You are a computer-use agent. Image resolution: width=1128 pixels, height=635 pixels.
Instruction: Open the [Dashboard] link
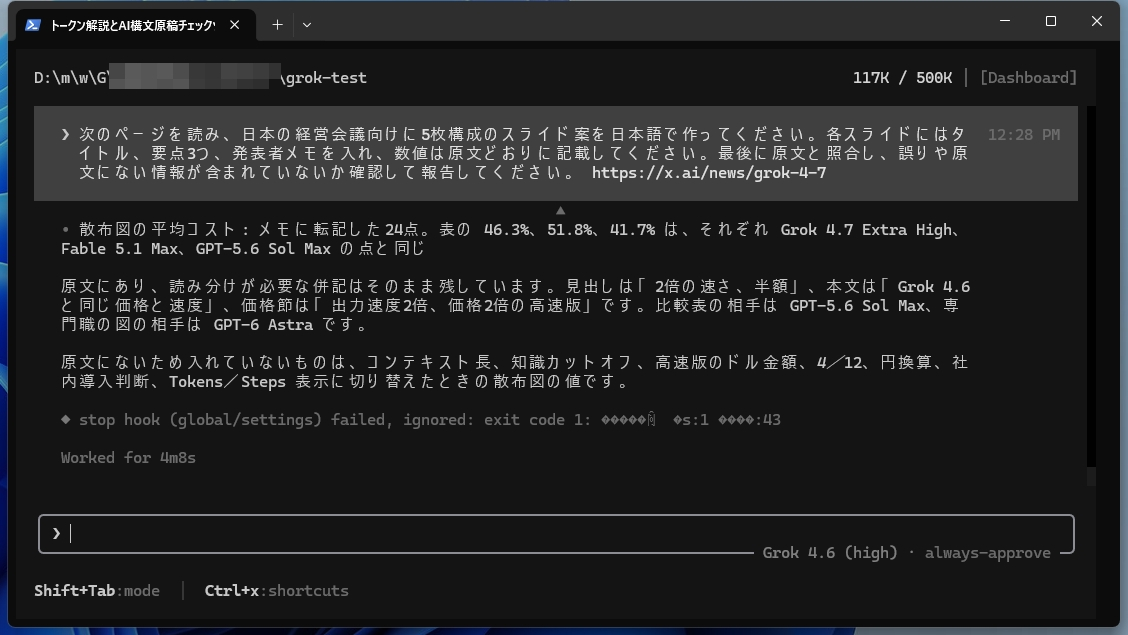tap(1029, 78)
